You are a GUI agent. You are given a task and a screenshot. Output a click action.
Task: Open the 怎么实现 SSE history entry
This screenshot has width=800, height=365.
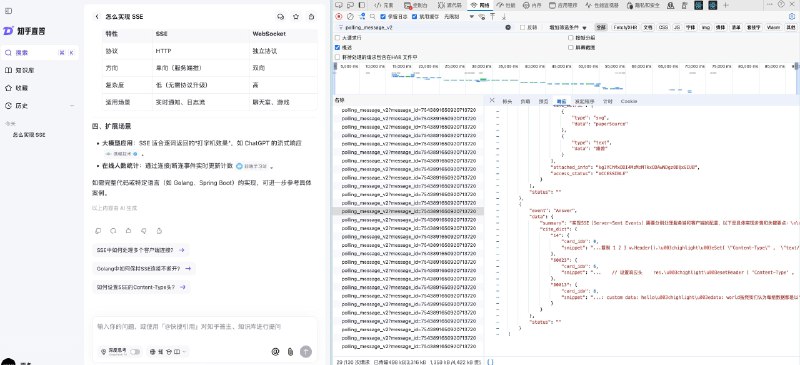29,135
